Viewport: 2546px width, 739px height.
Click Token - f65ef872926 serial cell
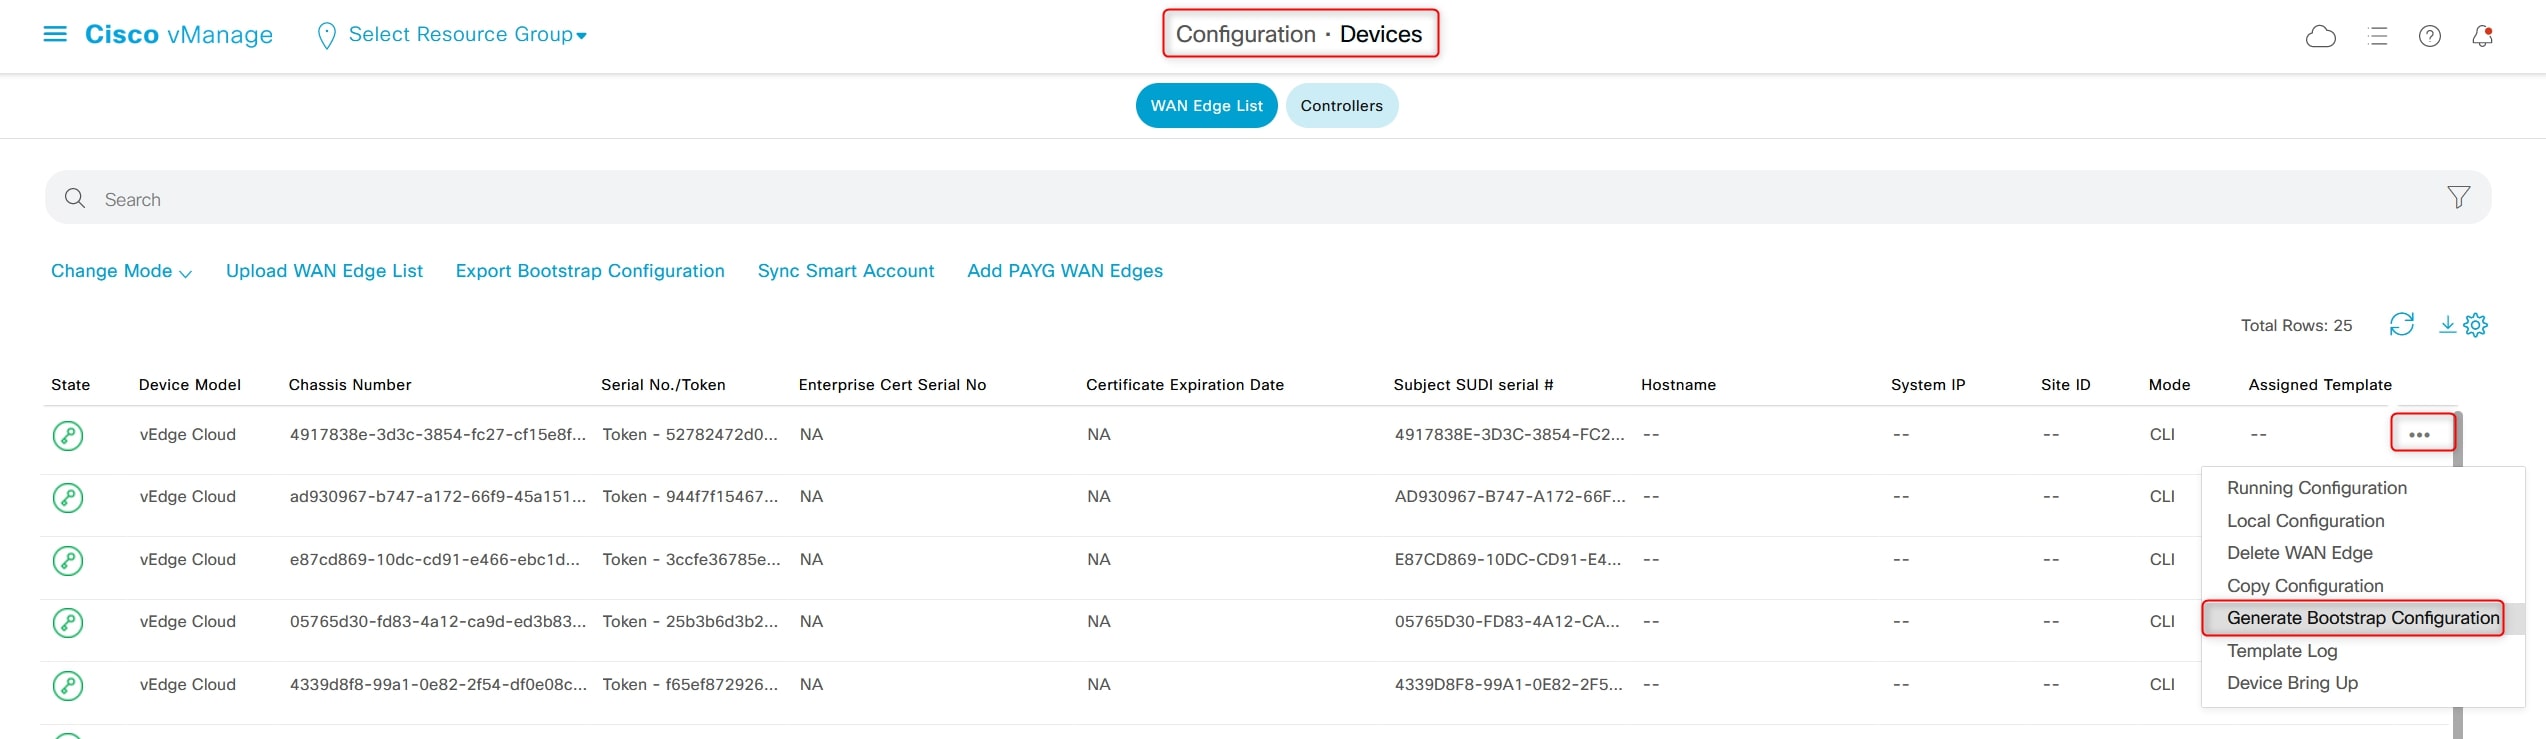point(690,685)
